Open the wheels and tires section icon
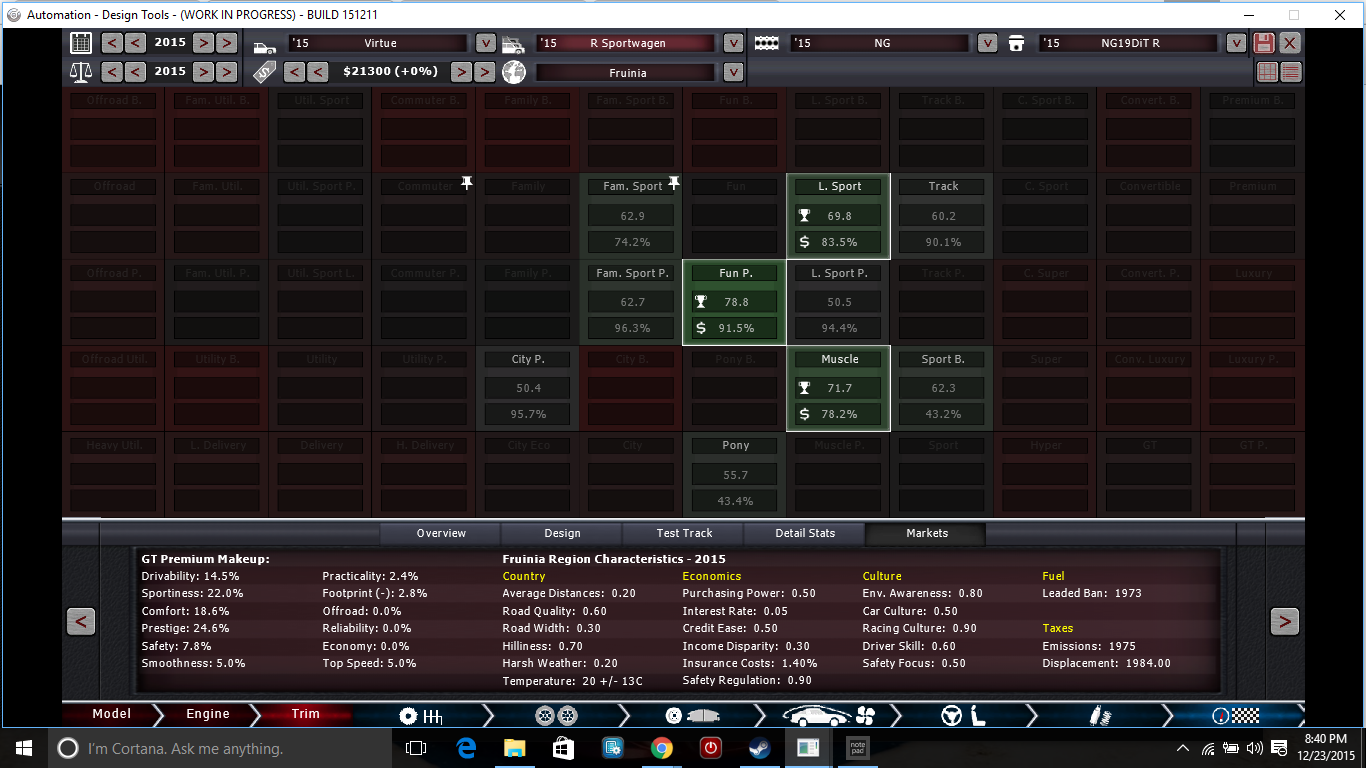This screenshot has width=1366, height=768. [556, 715]
